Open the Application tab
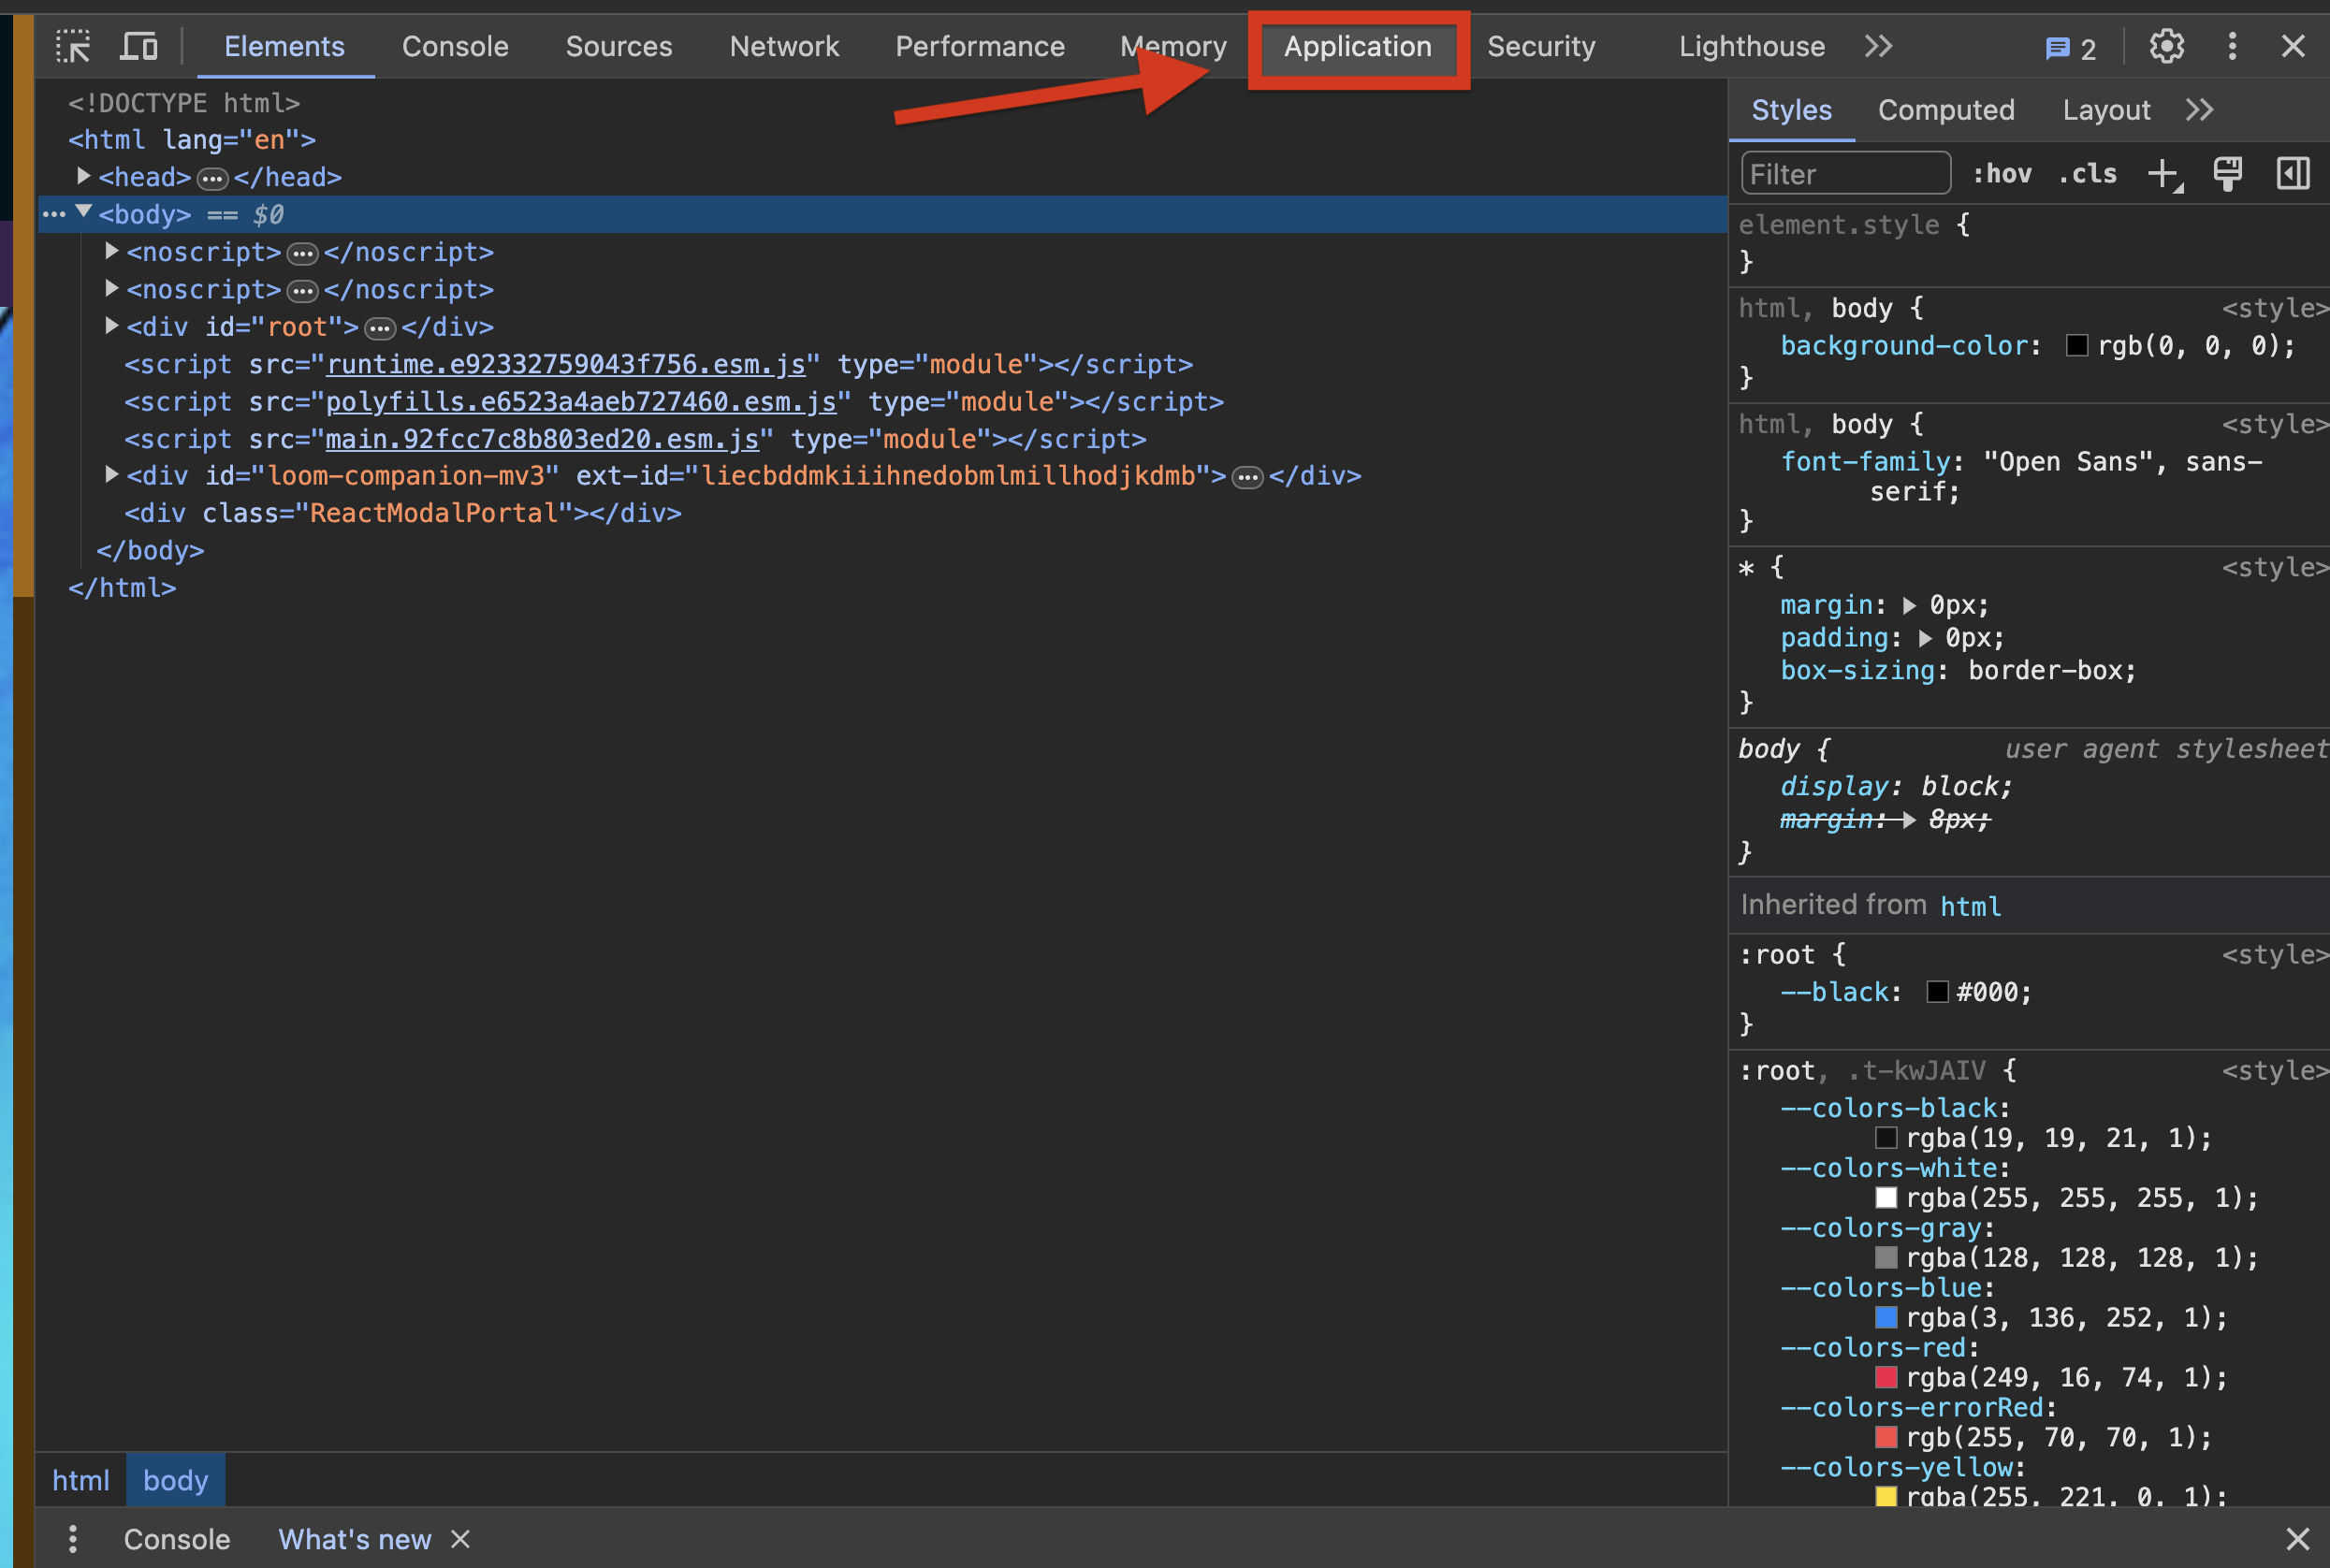The width and height of the screenshot is (2330, 1568). click(x=1358, y=47)
